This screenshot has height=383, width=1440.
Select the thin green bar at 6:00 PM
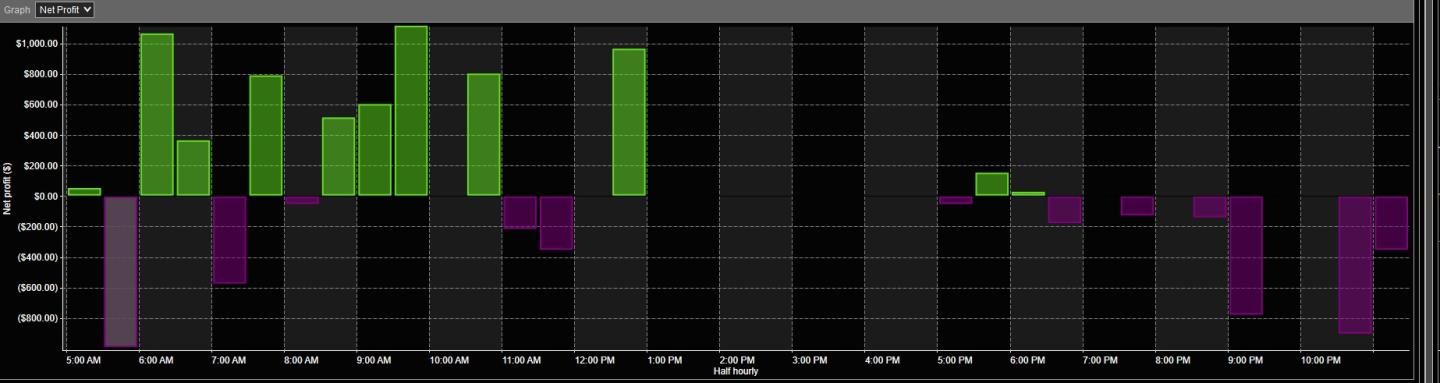click(1028, 194)
